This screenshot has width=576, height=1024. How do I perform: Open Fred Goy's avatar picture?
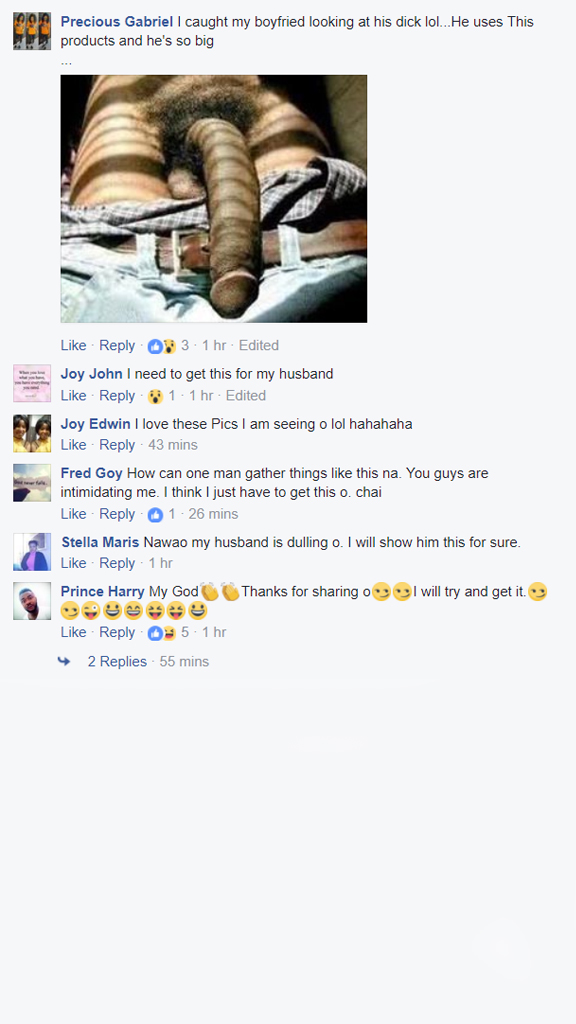pos(32,483)
